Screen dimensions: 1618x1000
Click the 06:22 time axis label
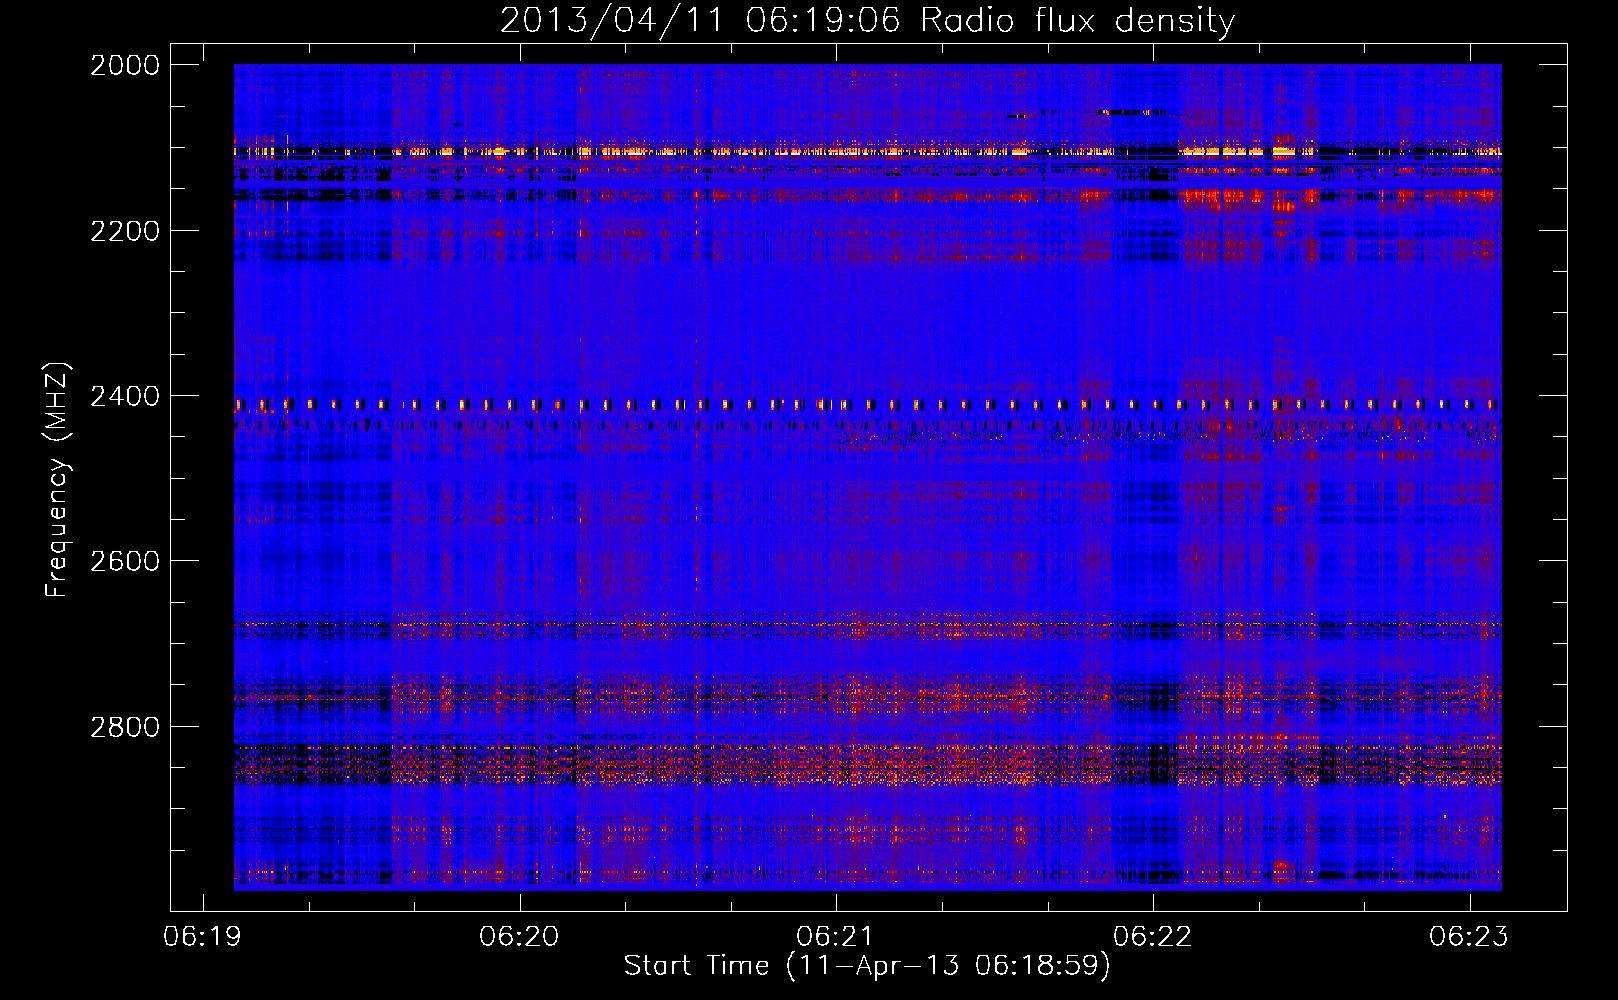[1152, 937]
